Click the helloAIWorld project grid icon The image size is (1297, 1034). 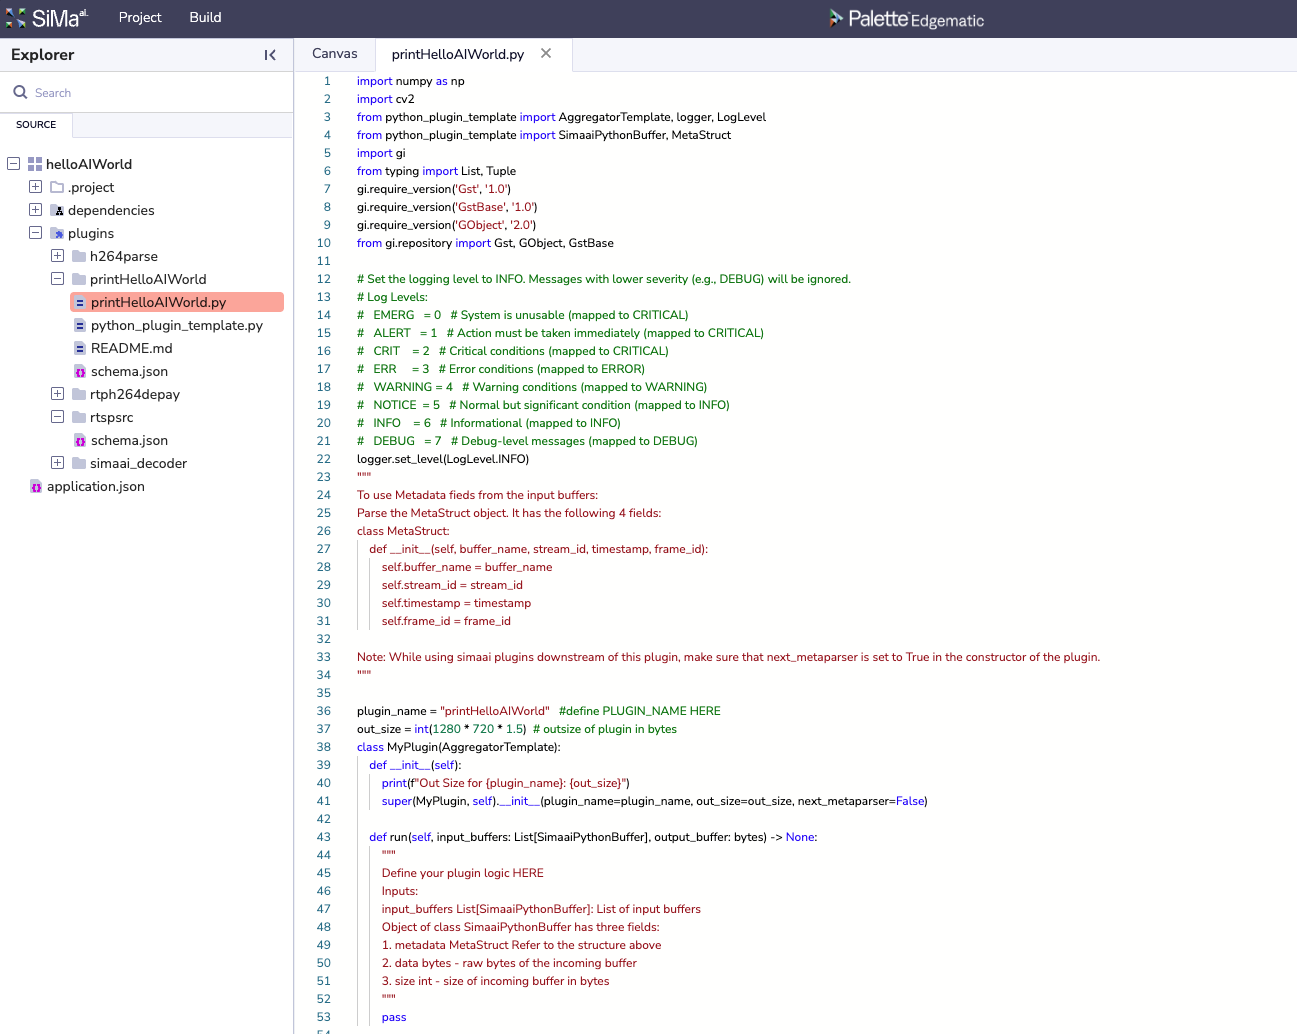[x=35, y=164]
